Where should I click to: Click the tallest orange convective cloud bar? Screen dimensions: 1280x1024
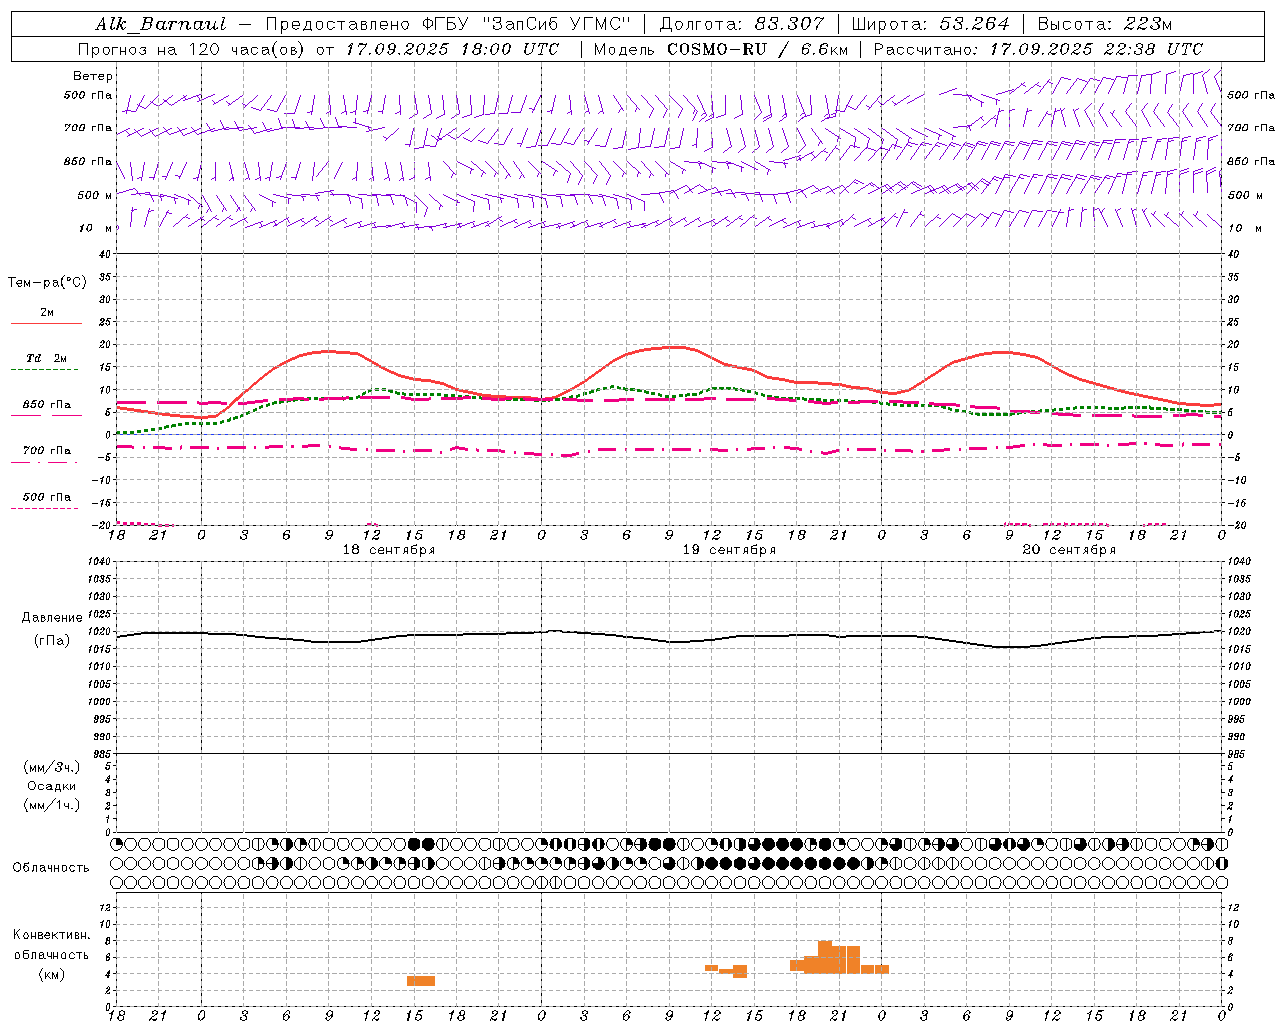click(825, 957)
